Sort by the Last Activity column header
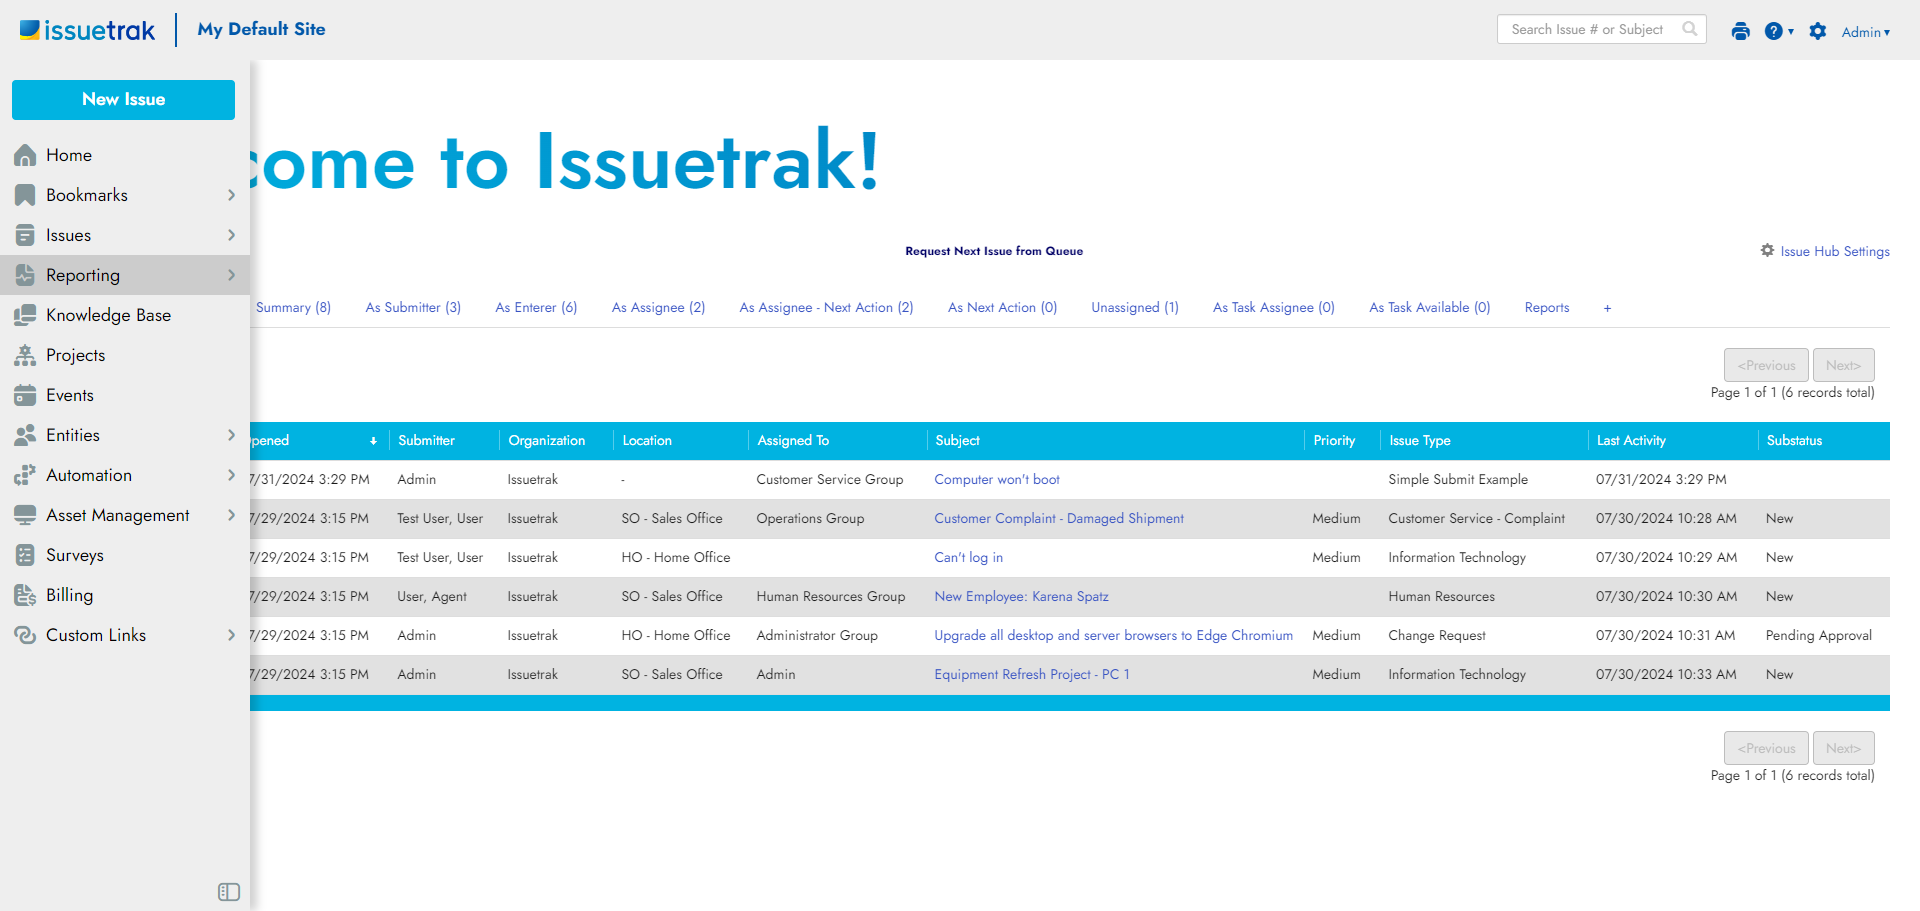 [x=1631, y=441]
